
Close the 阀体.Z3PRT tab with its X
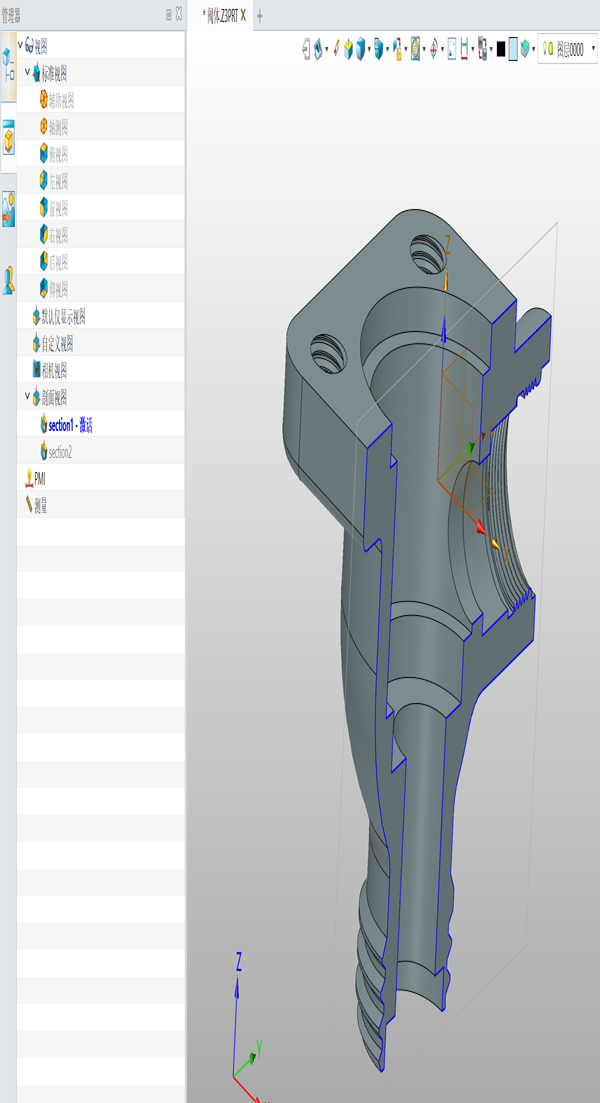(x=243, y=15)
